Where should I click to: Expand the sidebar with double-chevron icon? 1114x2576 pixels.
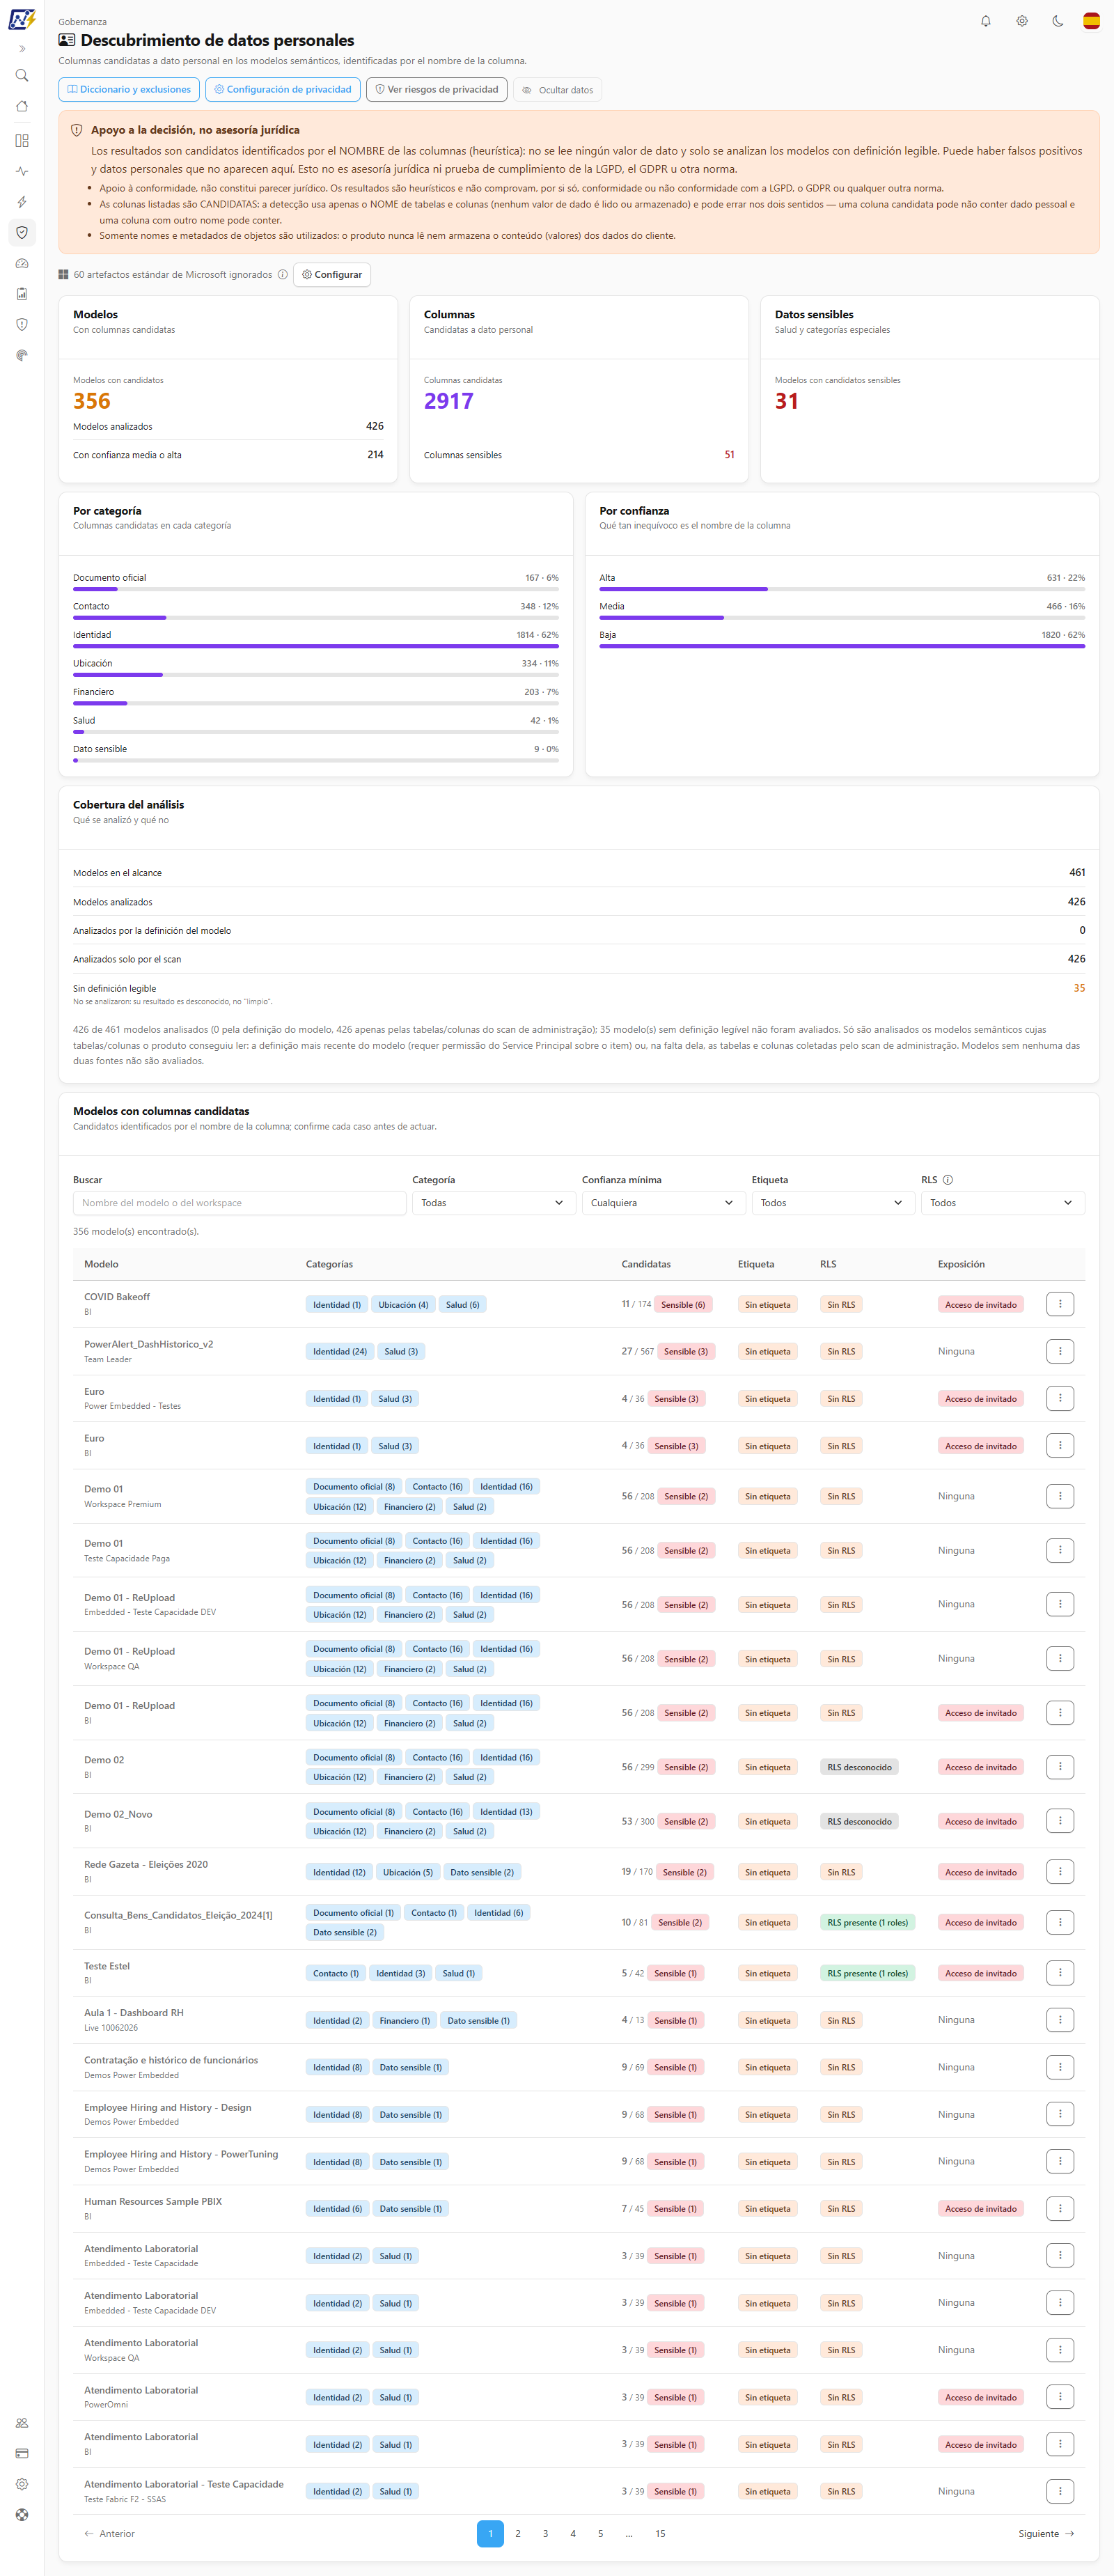[x=22, y=49]
